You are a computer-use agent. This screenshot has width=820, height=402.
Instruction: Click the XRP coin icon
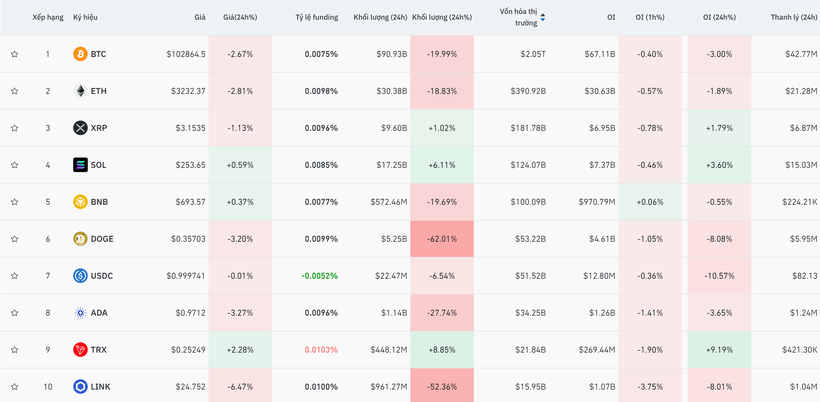coord(80,128)
